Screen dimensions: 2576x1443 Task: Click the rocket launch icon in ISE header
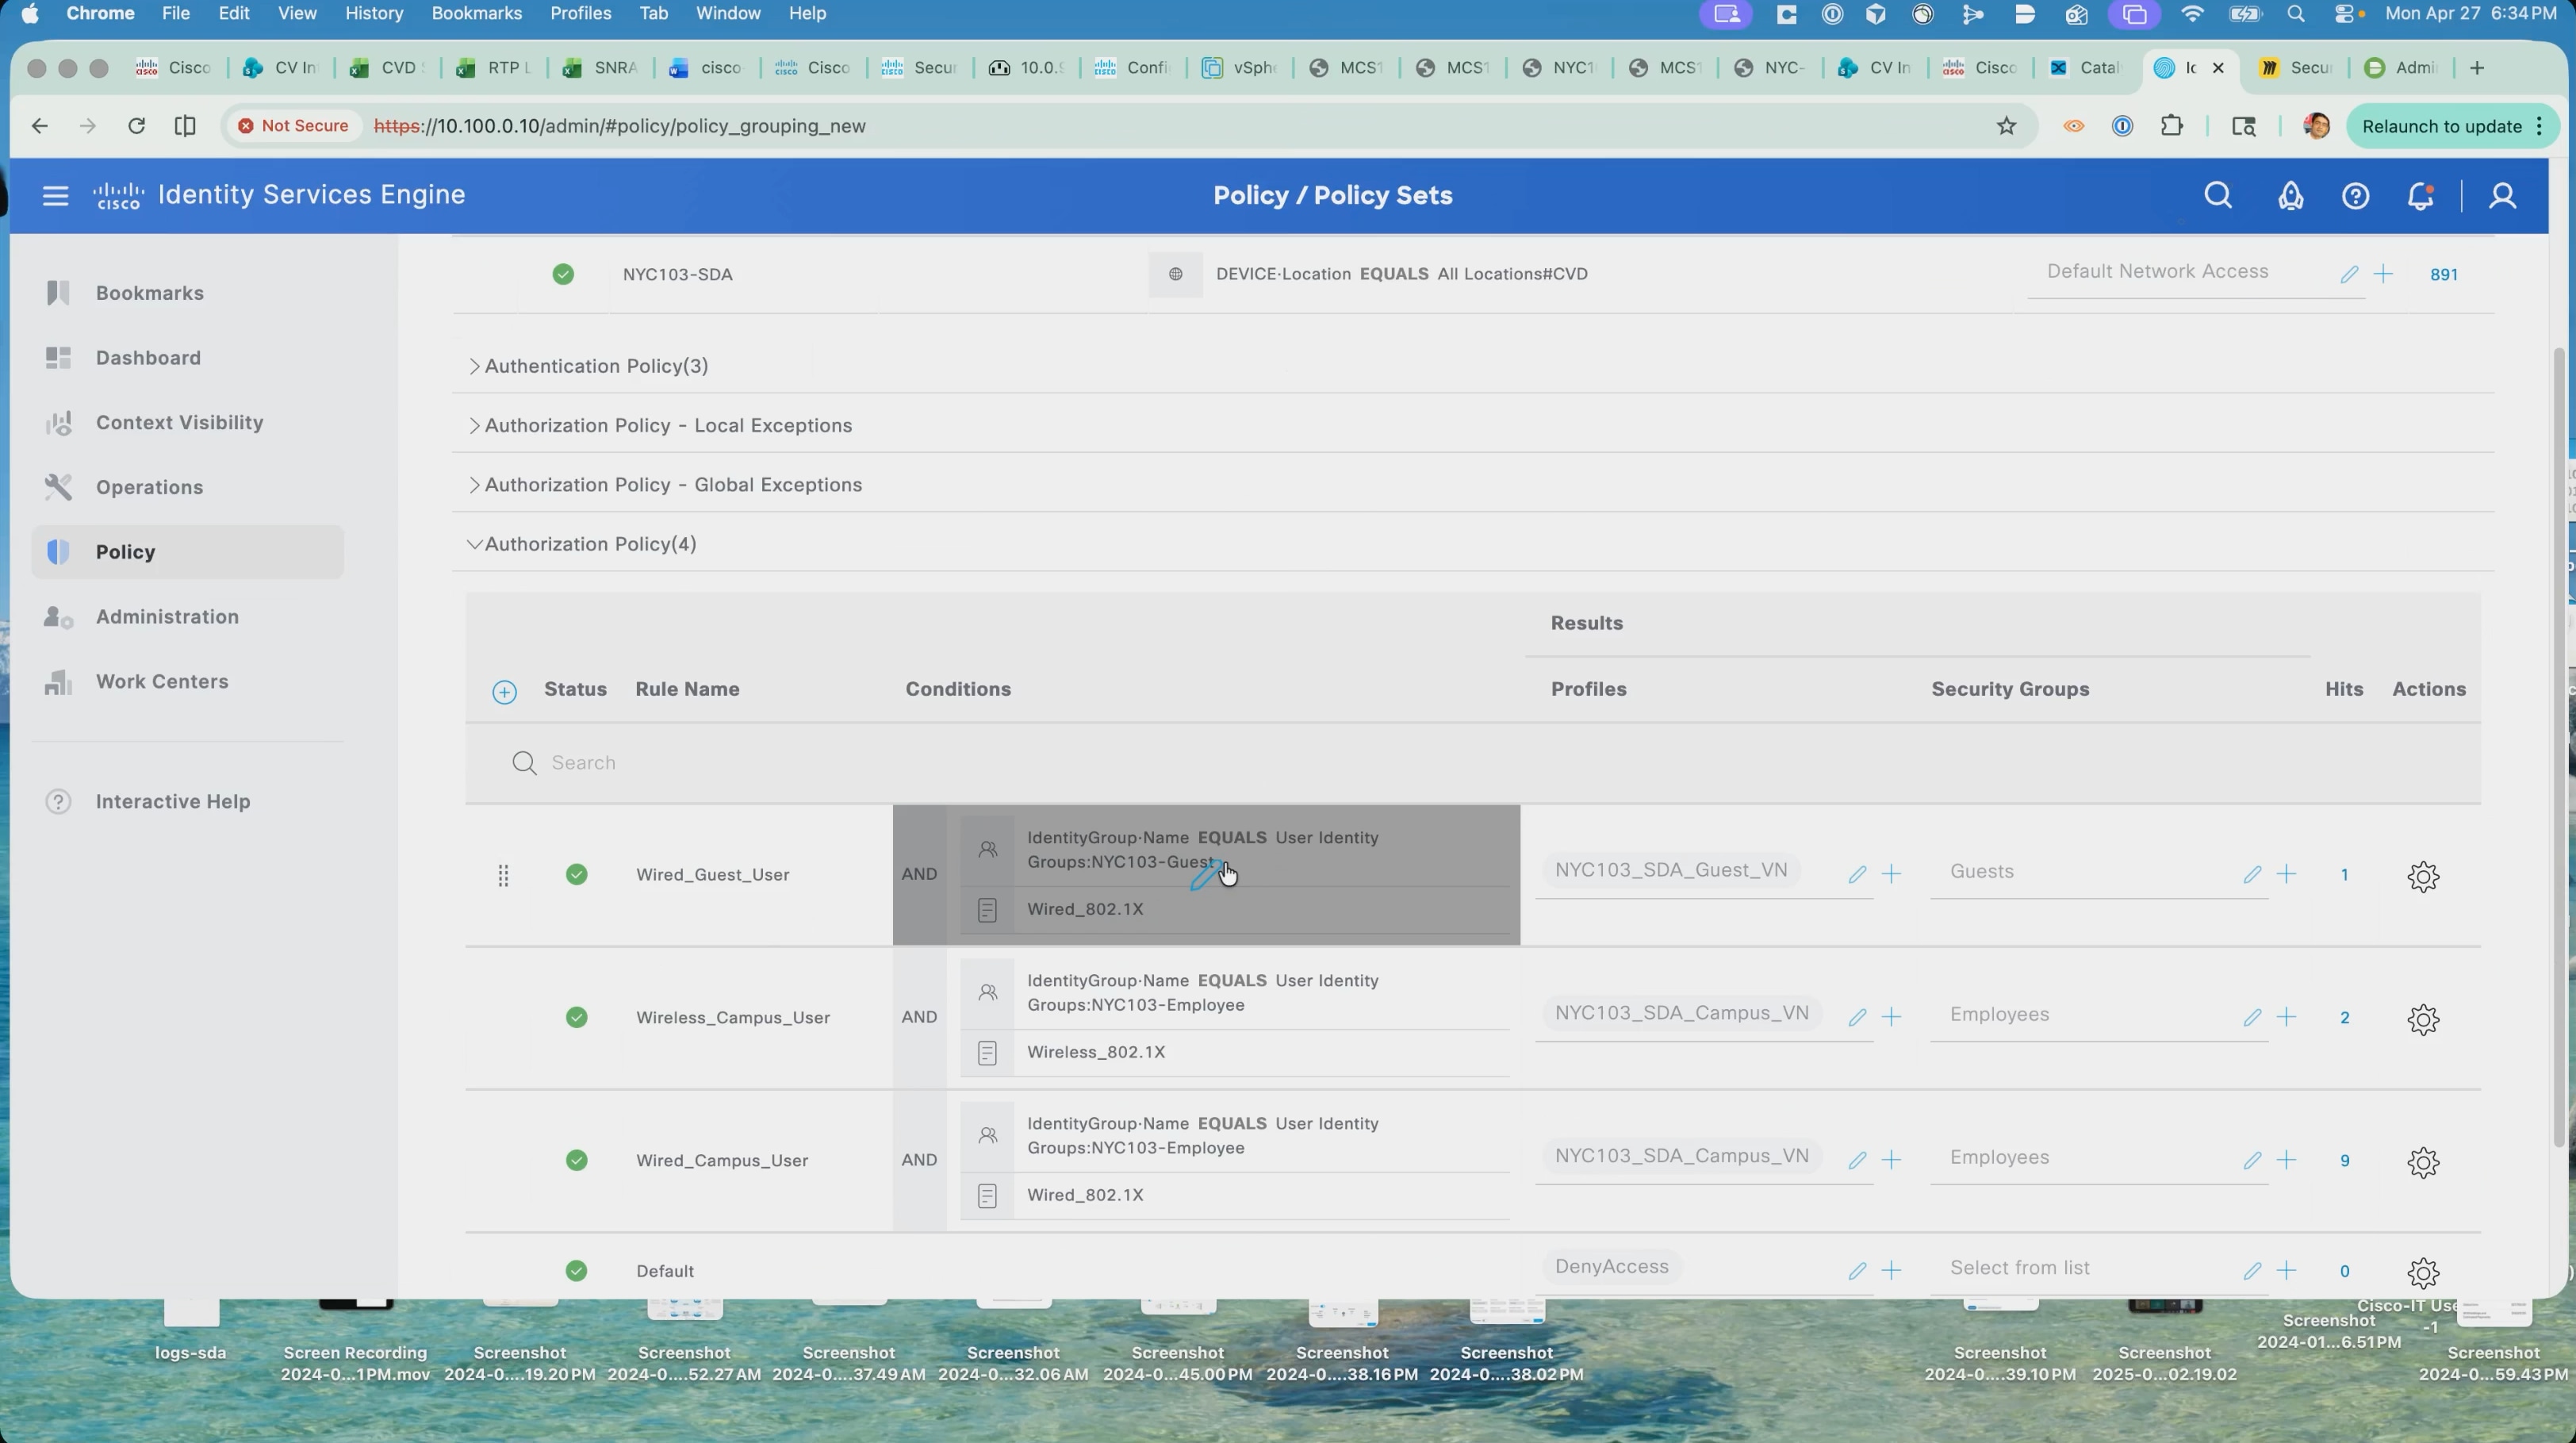tap(2290, 196)
